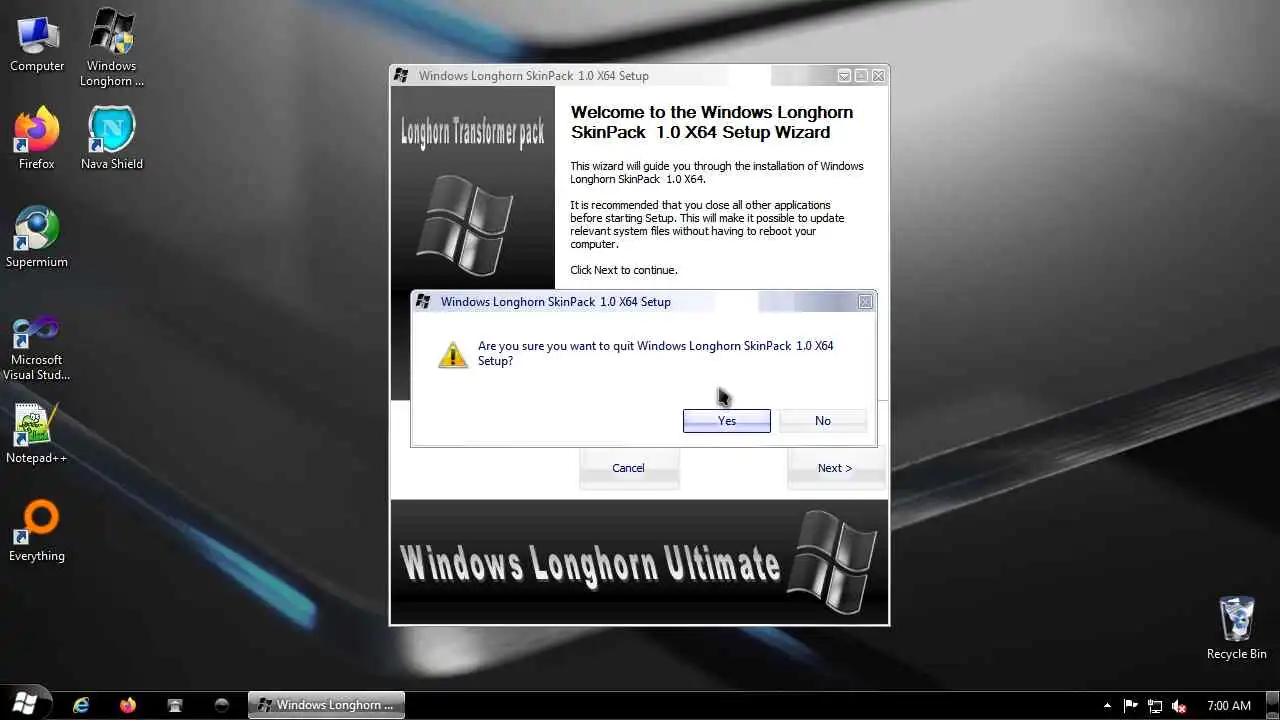Click the 7:00 AM clock
1280x720 pixels.
tap(1229, 706)
